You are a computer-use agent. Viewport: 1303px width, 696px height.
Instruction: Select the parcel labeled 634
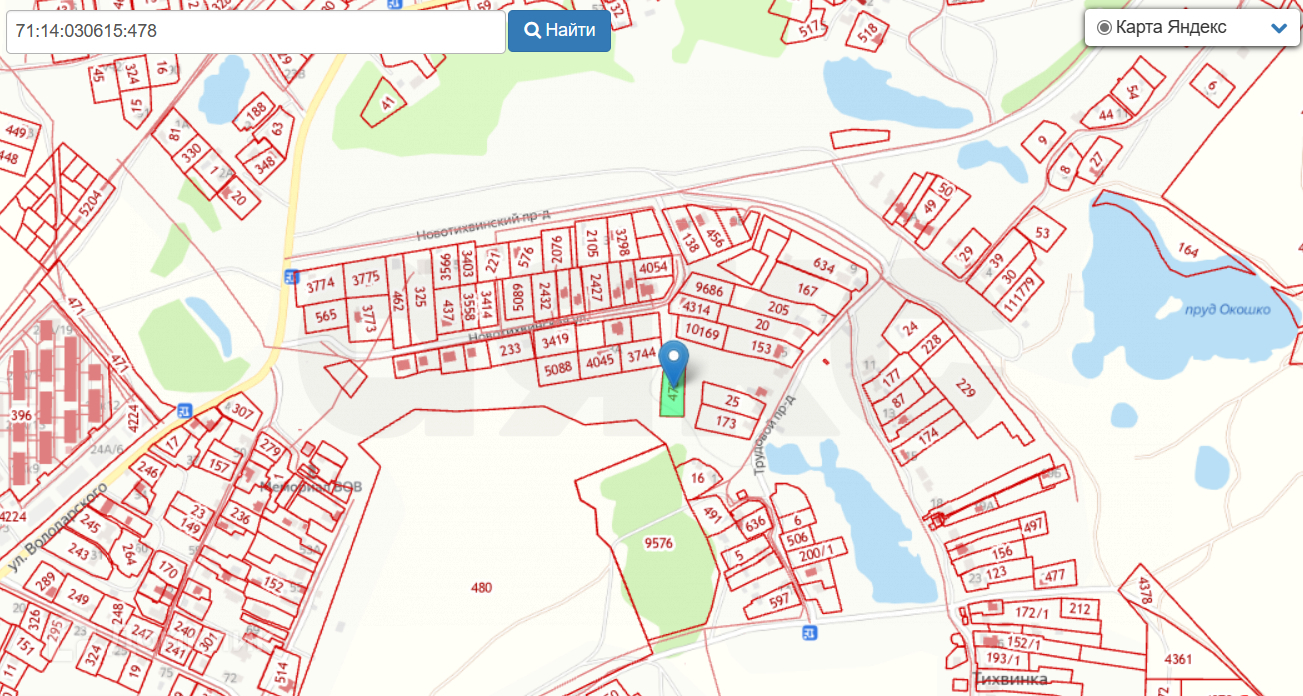[x=824, y=266]
